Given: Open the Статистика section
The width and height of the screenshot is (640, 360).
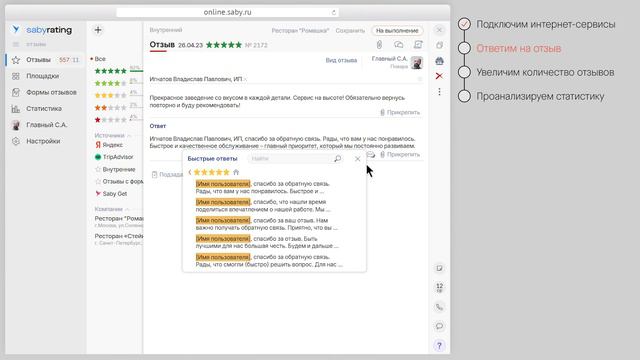Looking at the screenshot, I should [44, 109].
